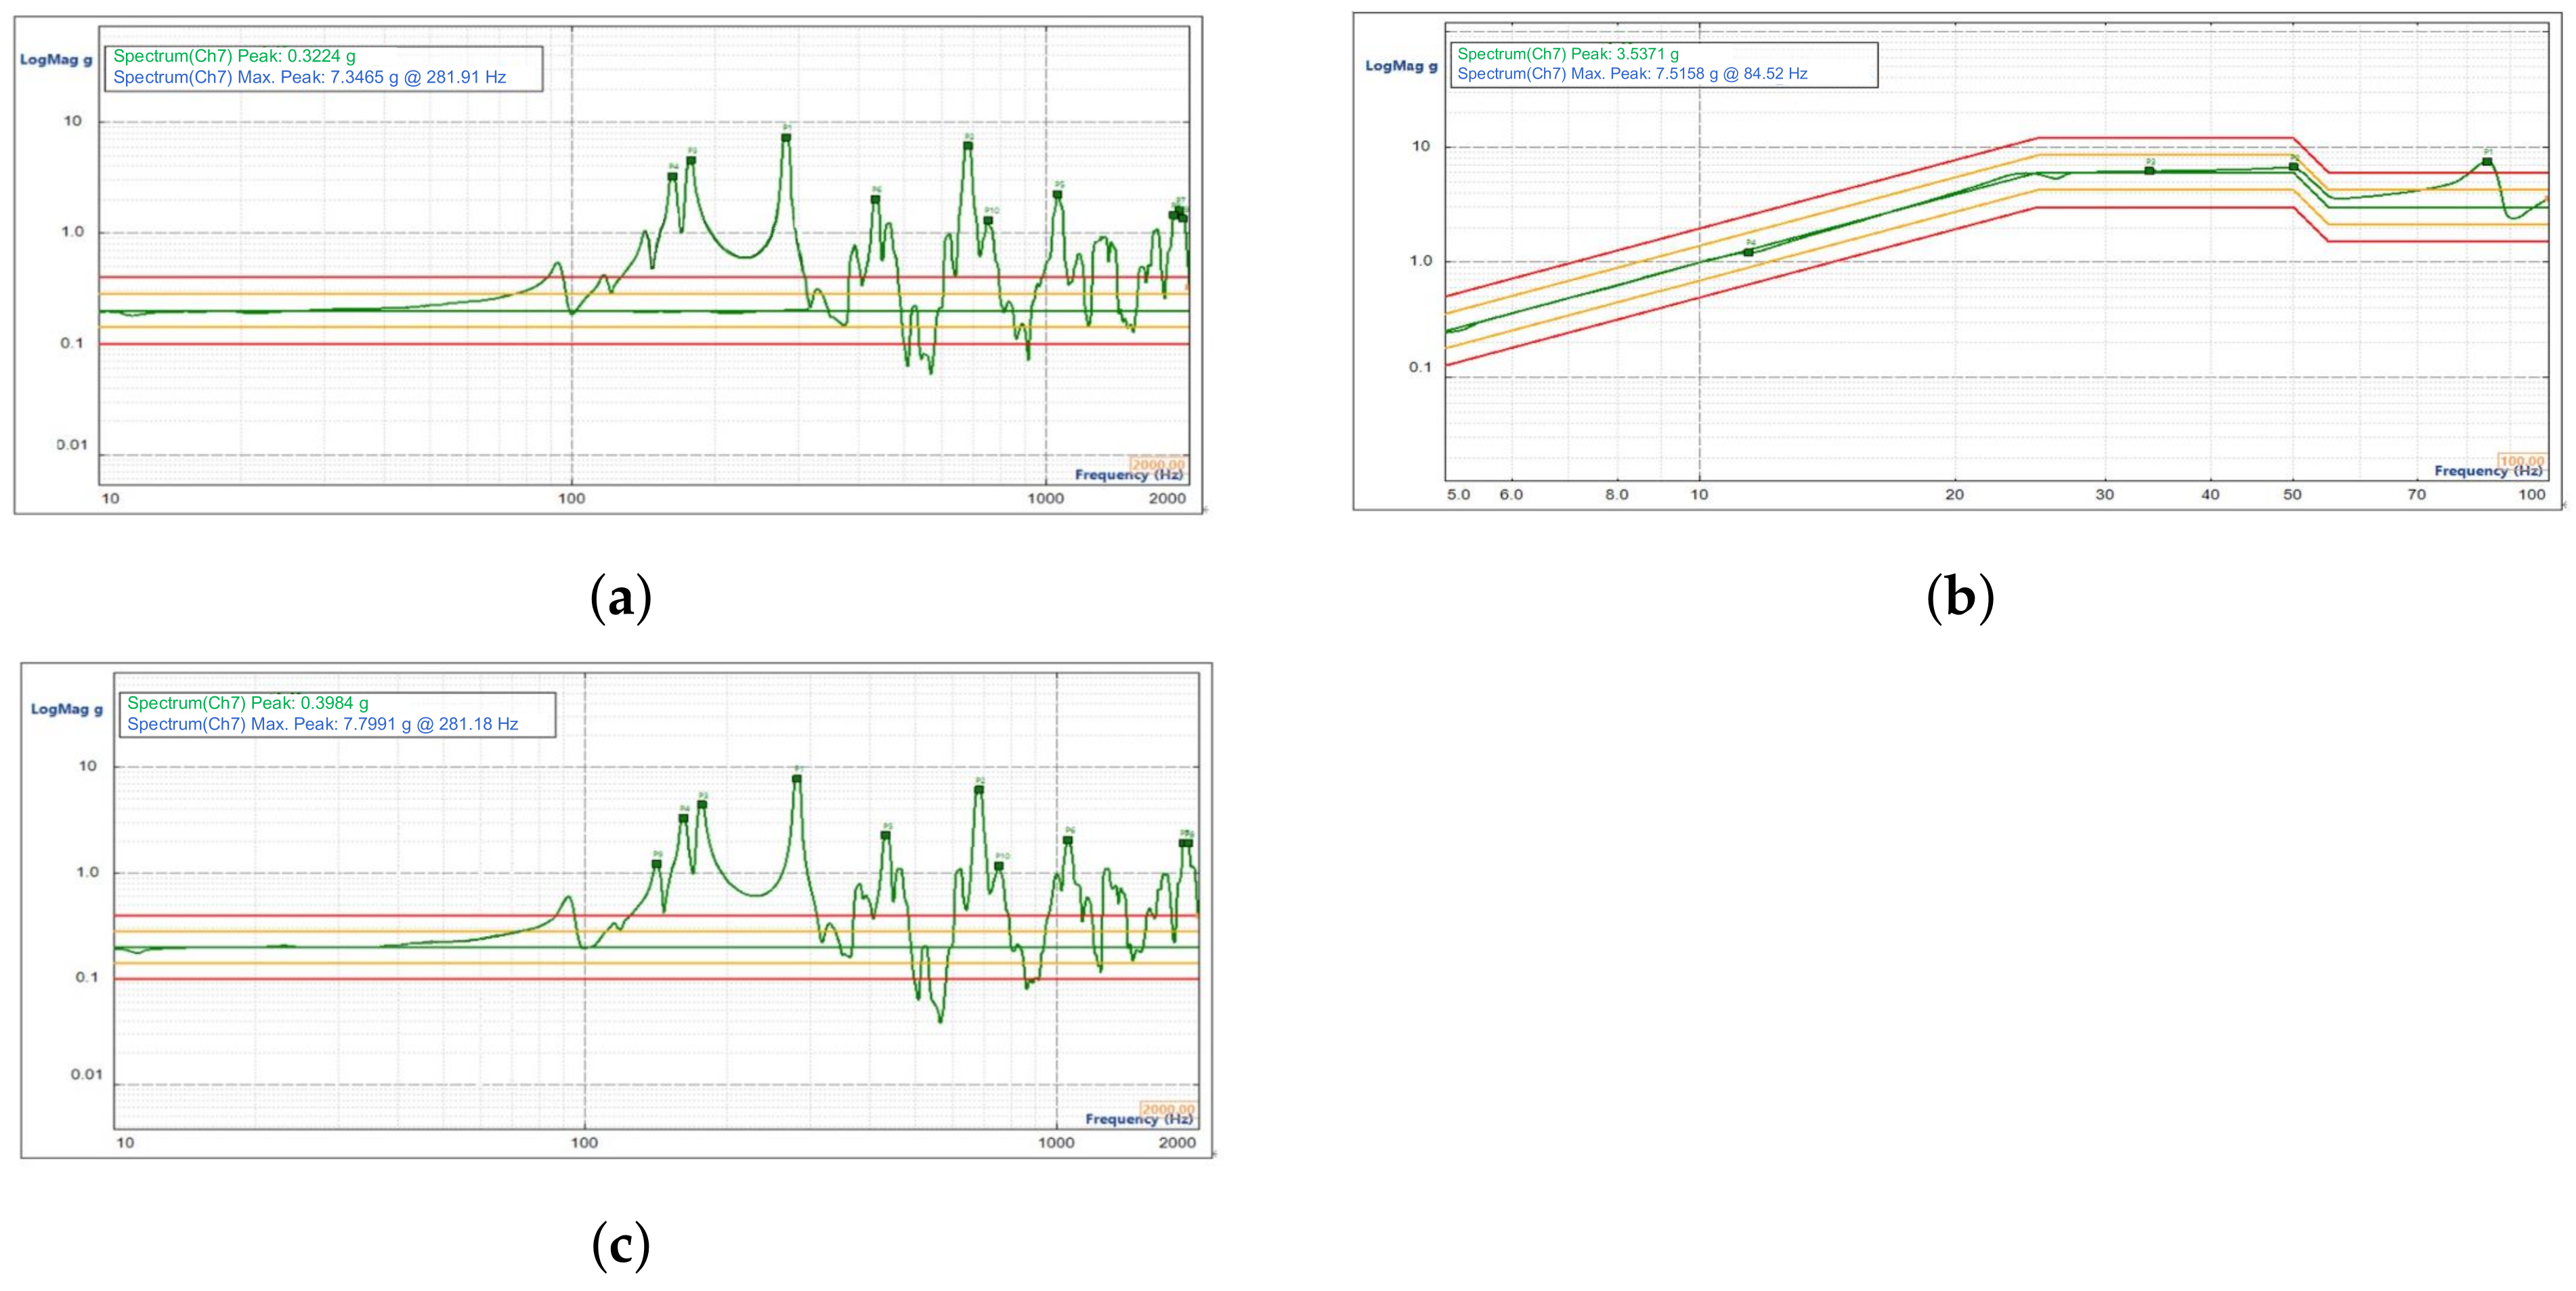Click the orange 2000.00 frequency box in chart (a)
2576x1291 pixels.
coord(1158,464)
